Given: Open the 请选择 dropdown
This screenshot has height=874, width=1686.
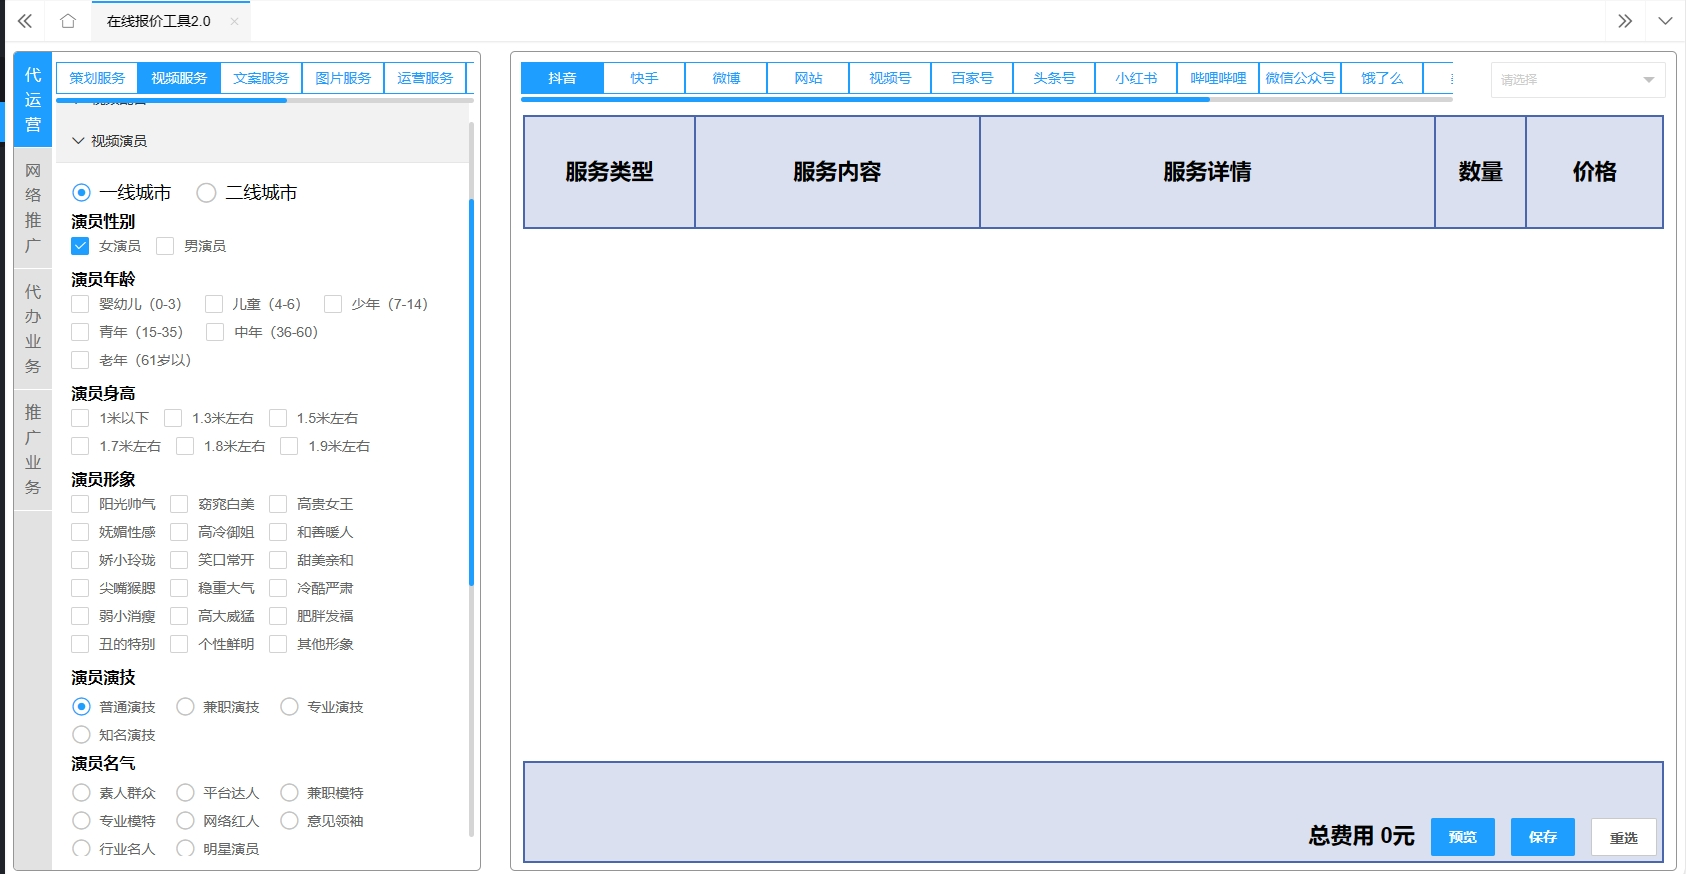Looking at the screenshot, I should point(1577,80).
